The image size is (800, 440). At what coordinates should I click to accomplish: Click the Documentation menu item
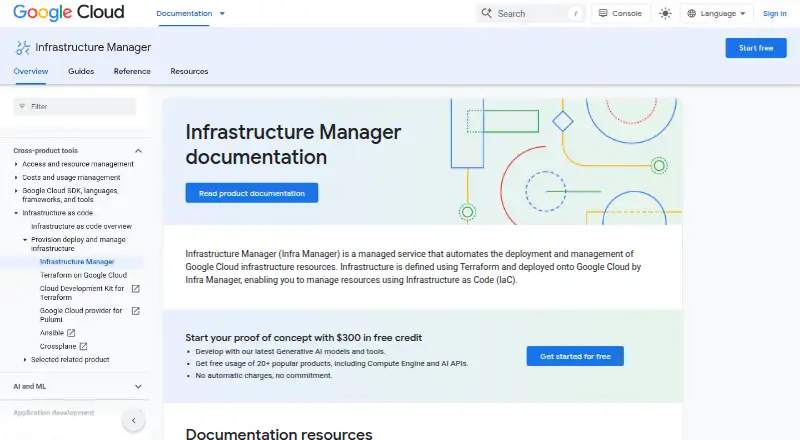pyautogui.click(x=184, y=14)
